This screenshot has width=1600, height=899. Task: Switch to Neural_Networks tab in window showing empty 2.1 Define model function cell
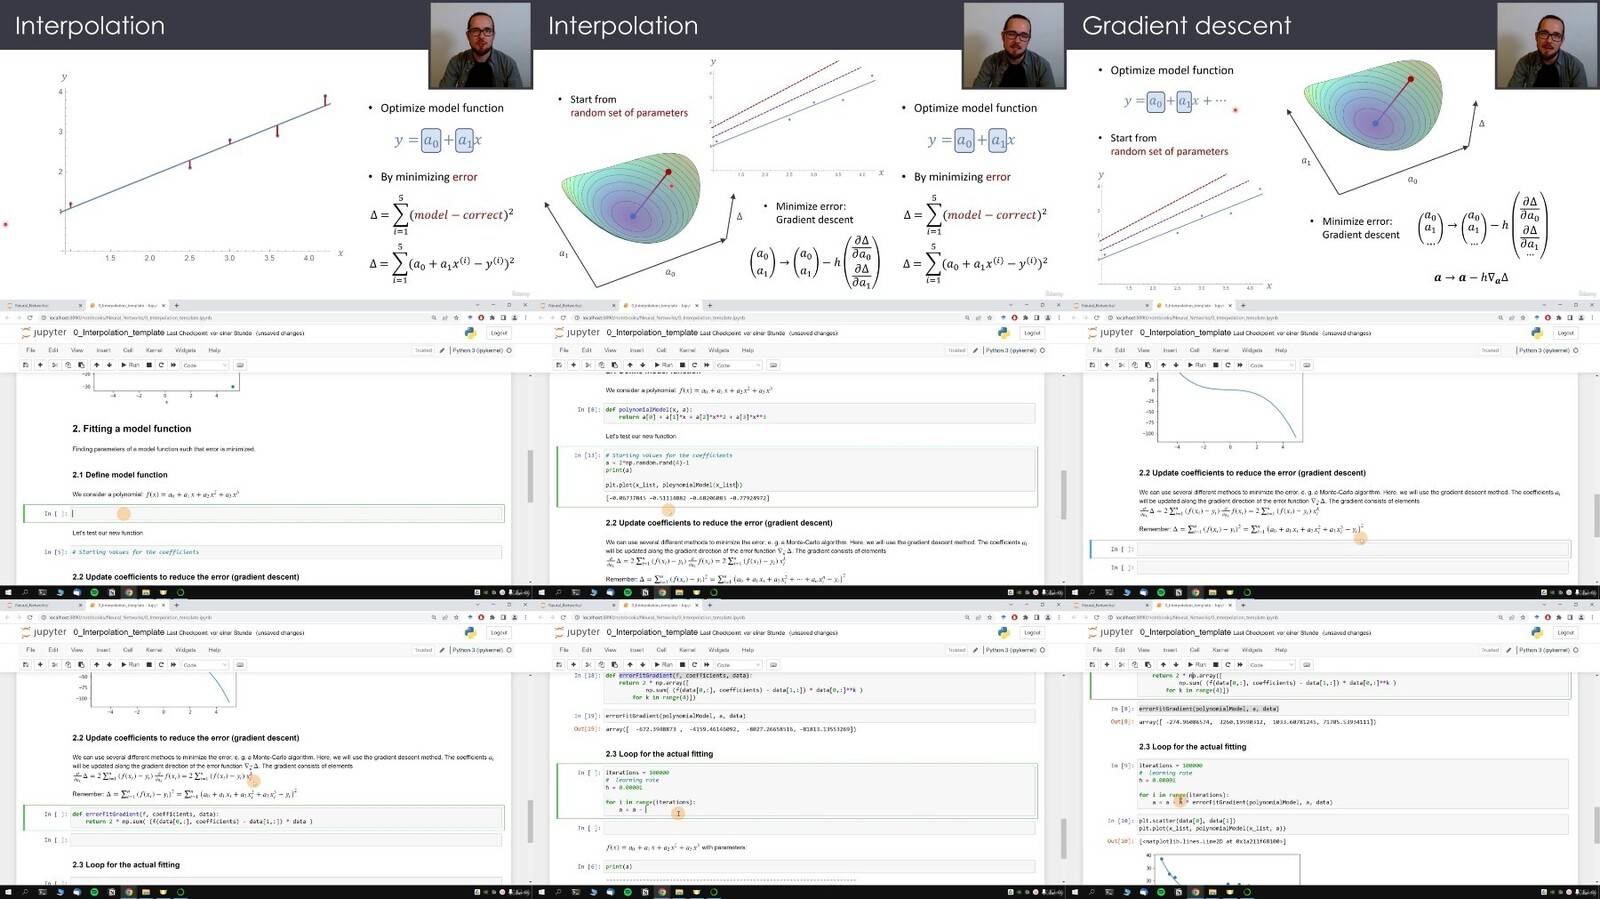point(44,305)
